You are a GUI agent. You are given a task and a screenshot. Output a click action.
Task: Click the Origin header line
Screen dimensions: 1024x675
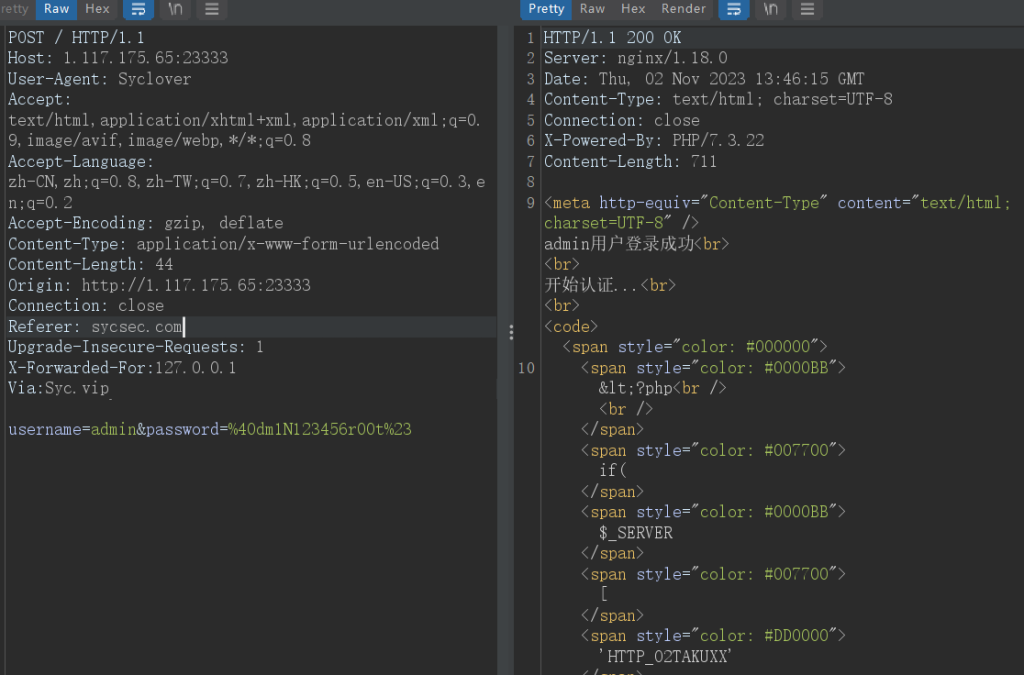(x=159, y=285)
